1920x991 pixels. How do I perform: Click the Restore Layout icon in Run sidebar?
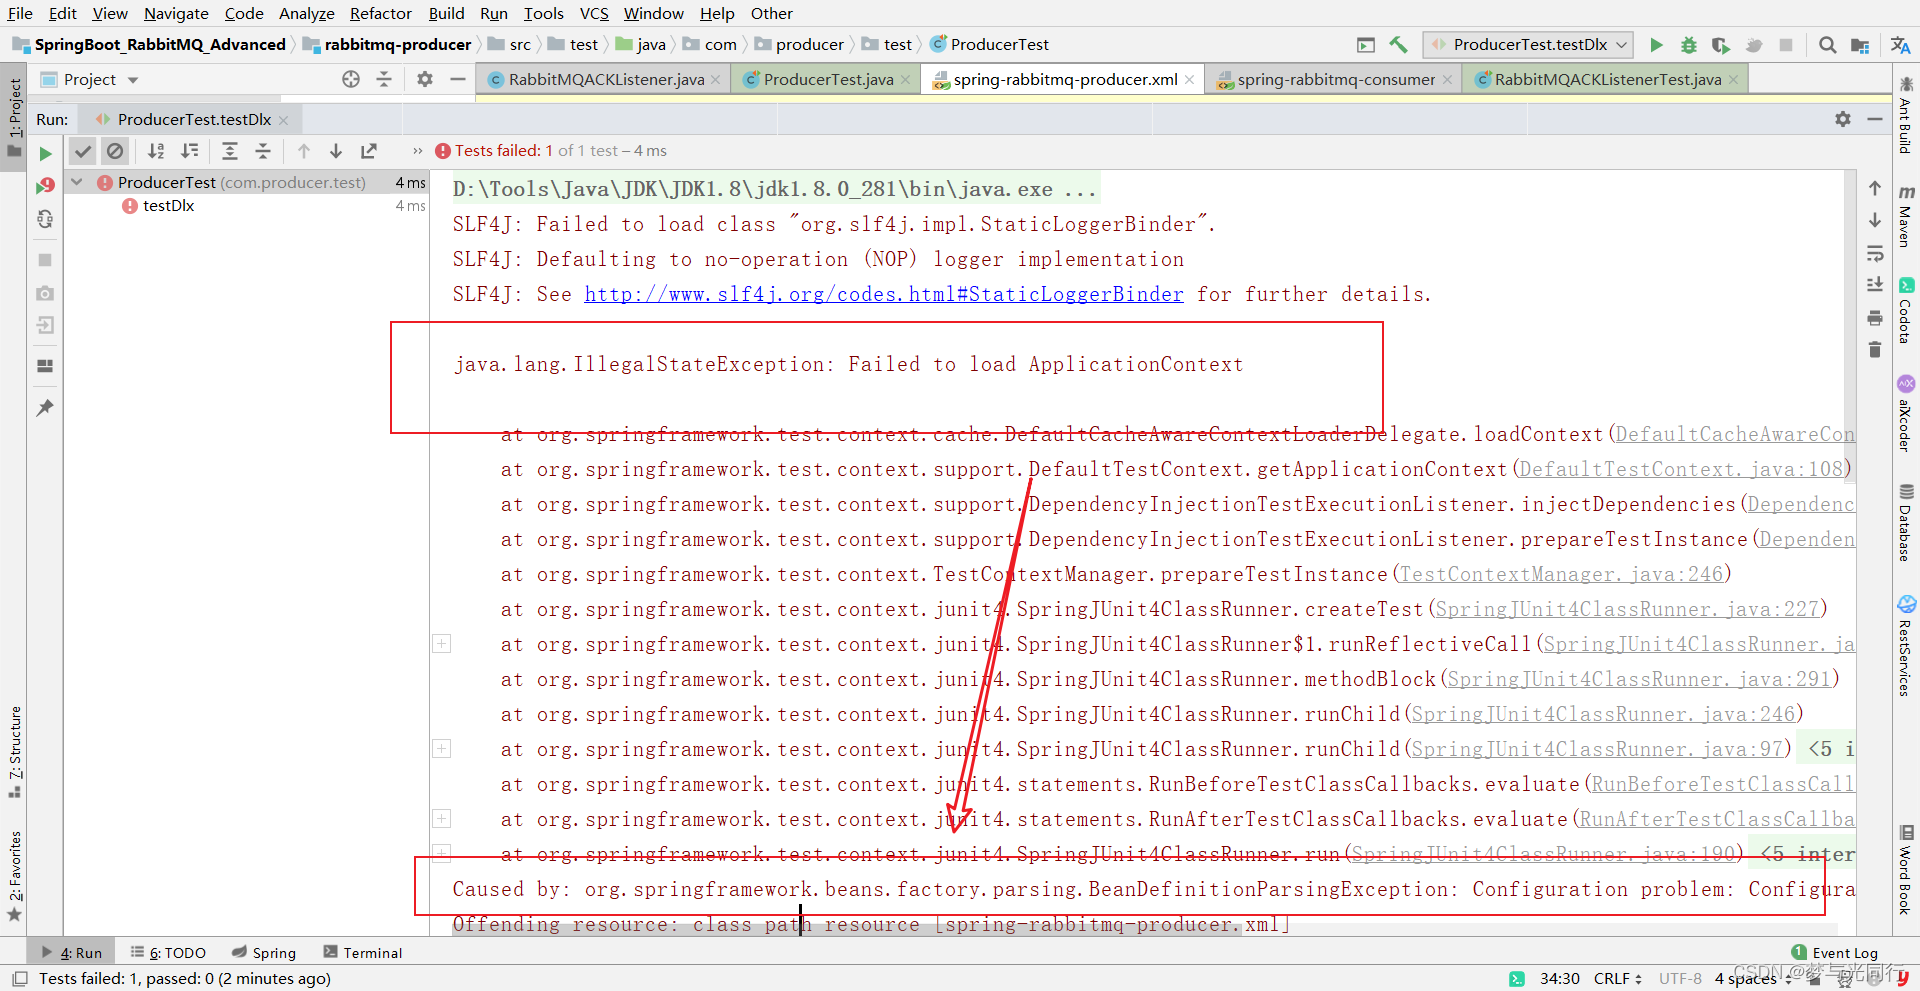click(x=45, y=366)
